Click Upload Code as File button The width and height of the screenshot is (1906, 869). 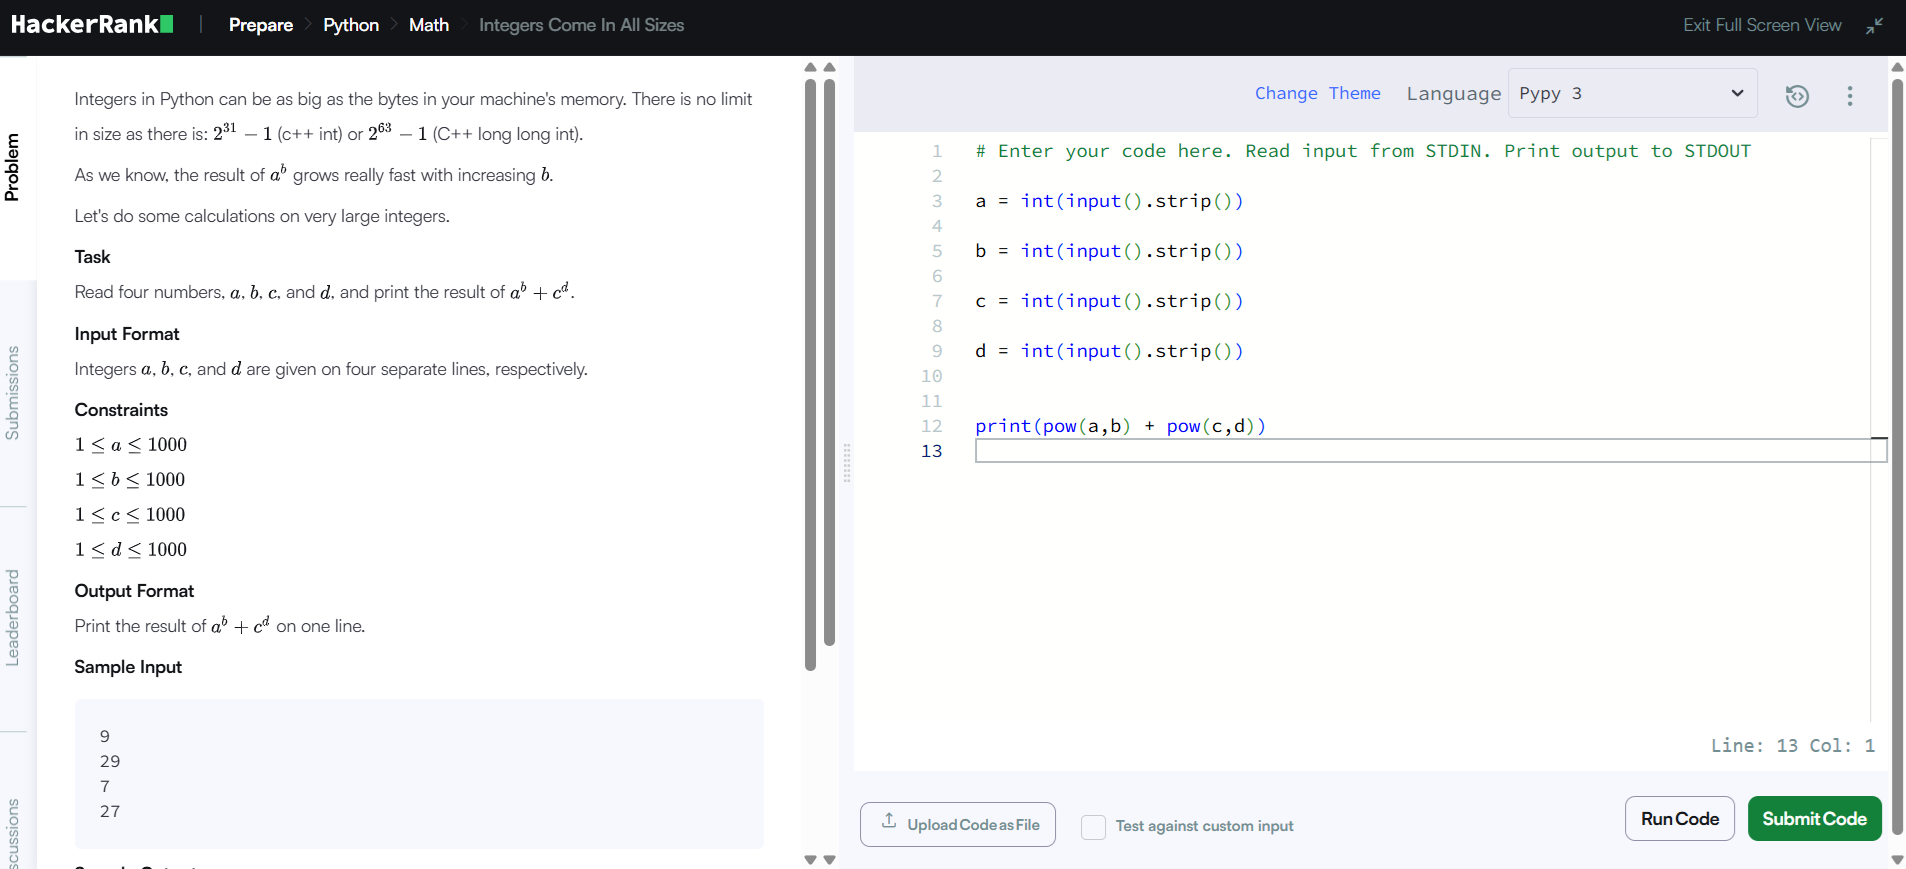(958, 825)
